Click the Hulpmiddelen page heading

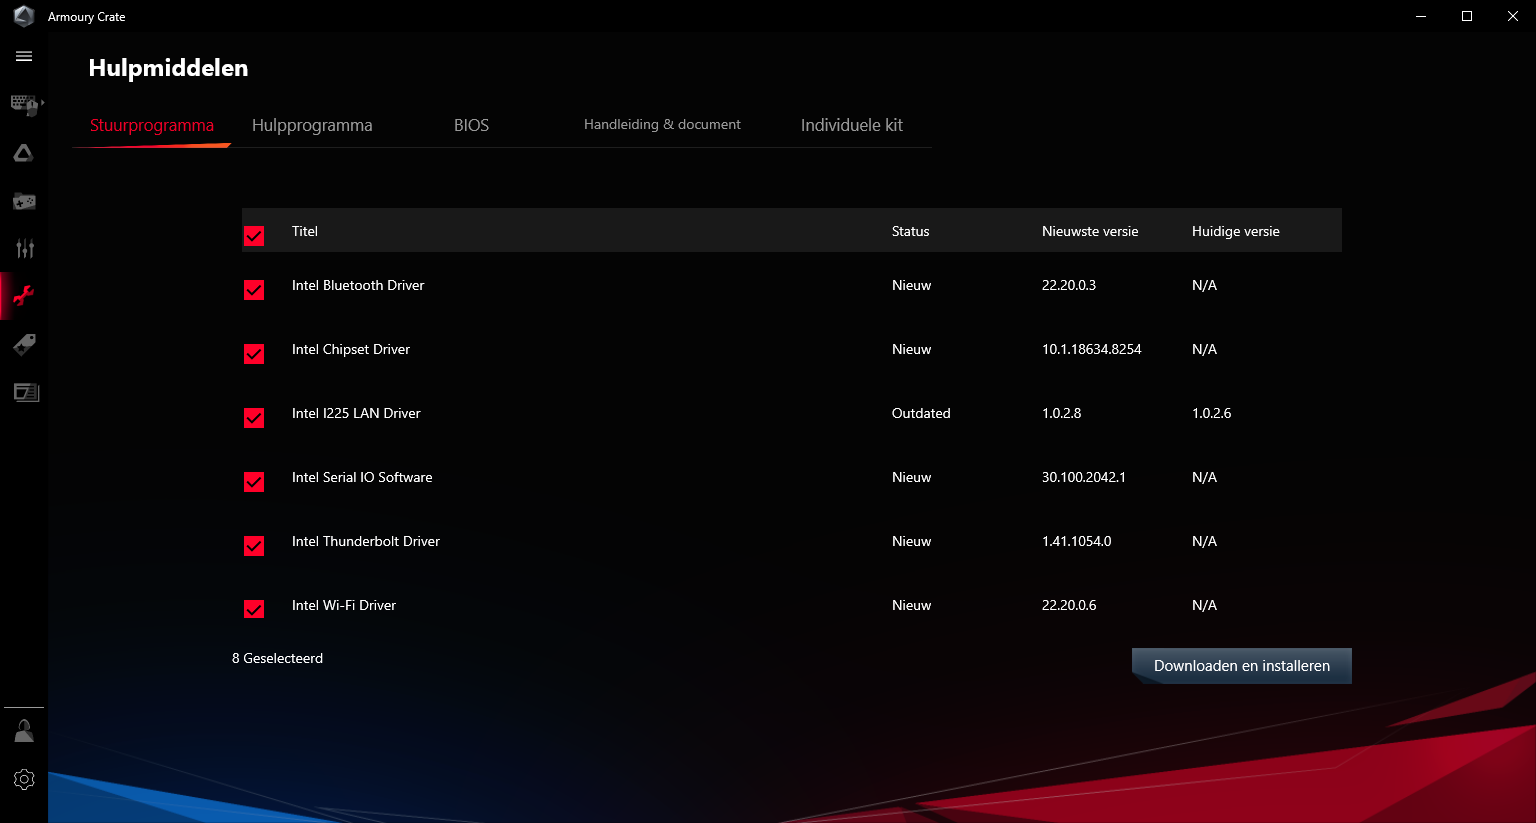pyautogui.click(x=168, y=68)
